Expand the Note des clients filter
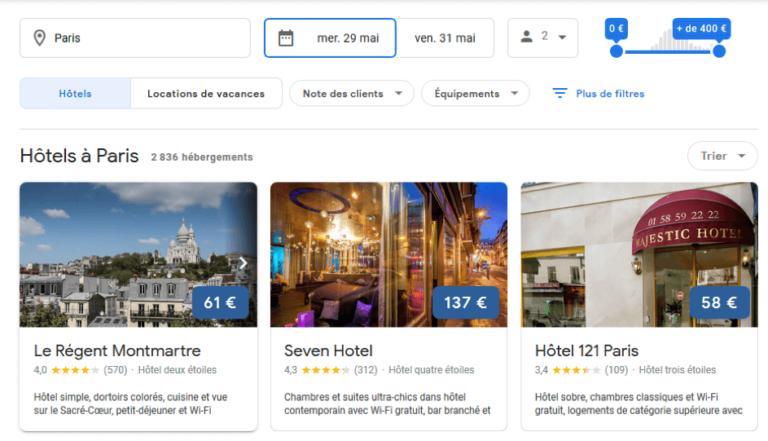 351,93
